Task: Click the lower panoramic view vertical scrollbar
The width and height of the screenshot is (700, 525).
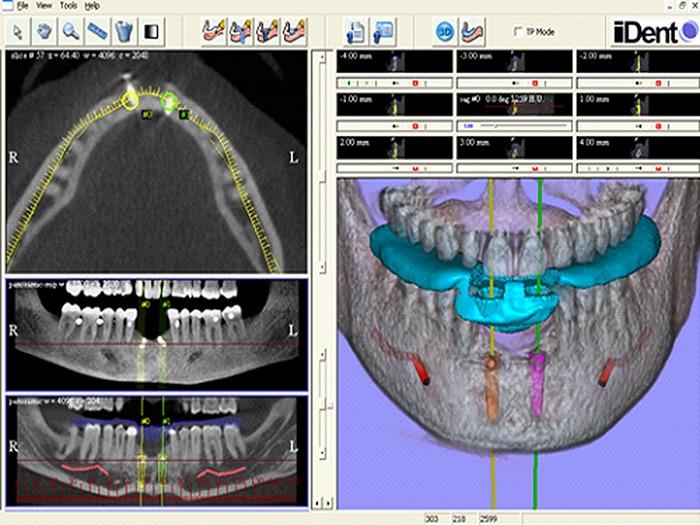Action: point(322,433)
